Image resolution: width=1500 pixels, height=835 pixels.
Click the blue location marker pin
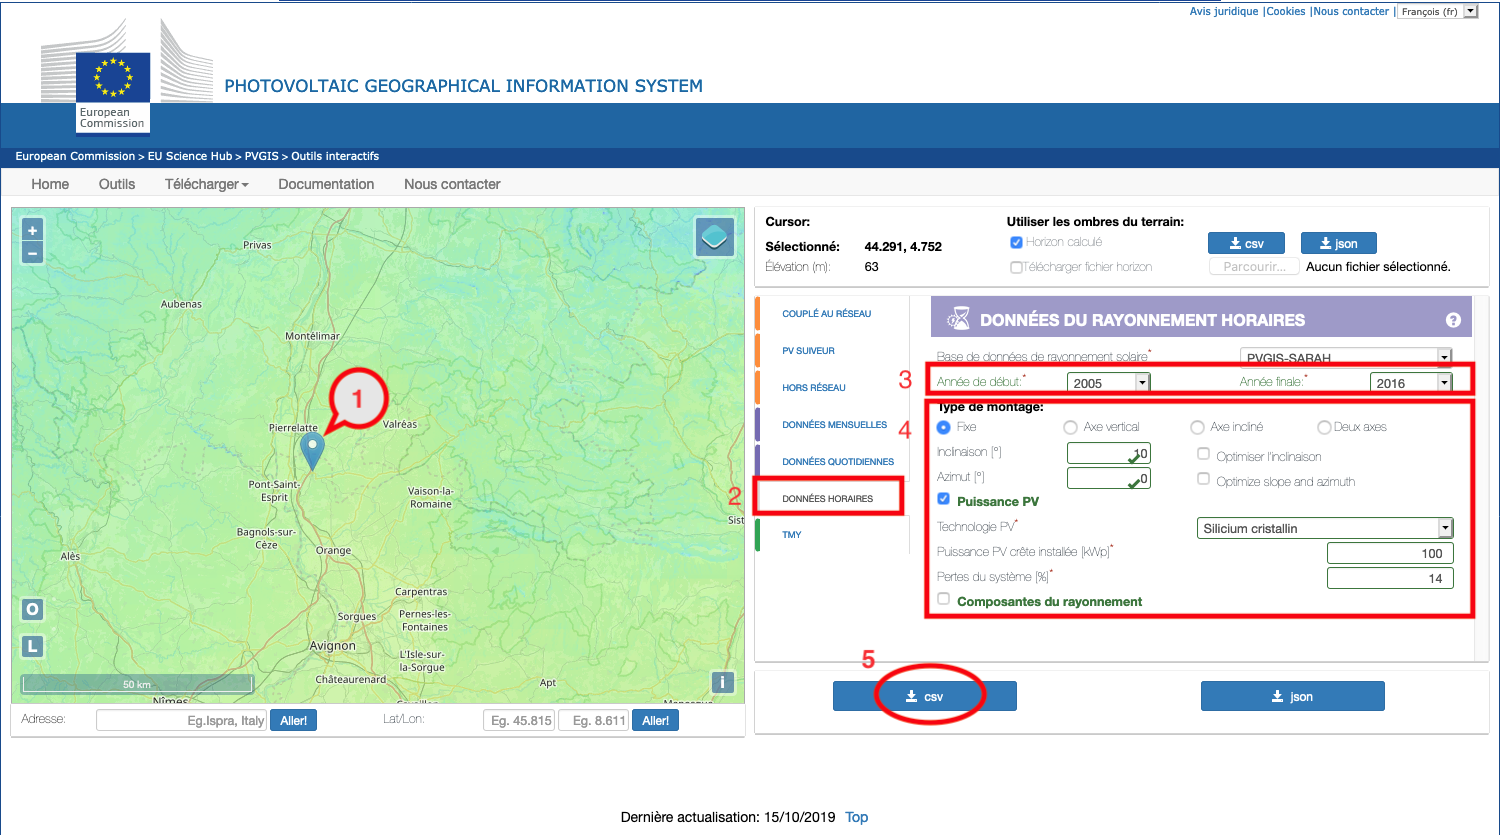pyautogui.click(x=313, y=450)
